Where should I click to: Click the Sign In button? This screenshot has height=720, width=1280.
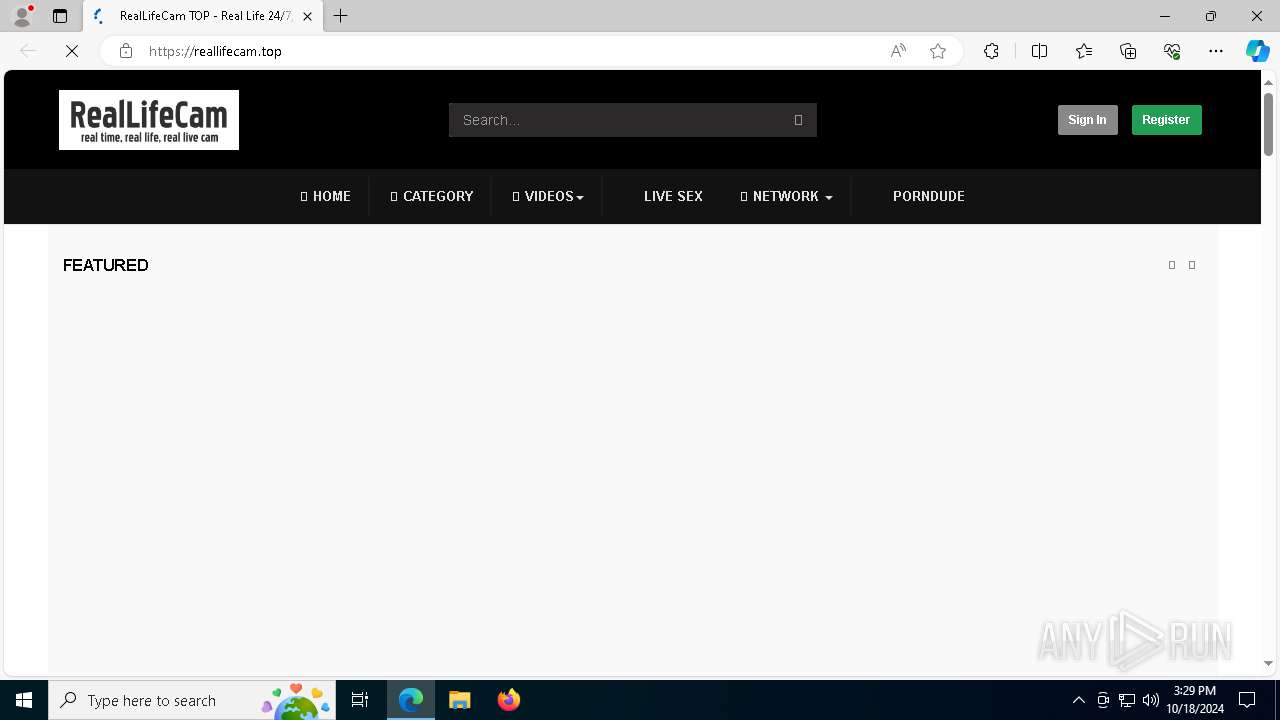pos(1087,120)
